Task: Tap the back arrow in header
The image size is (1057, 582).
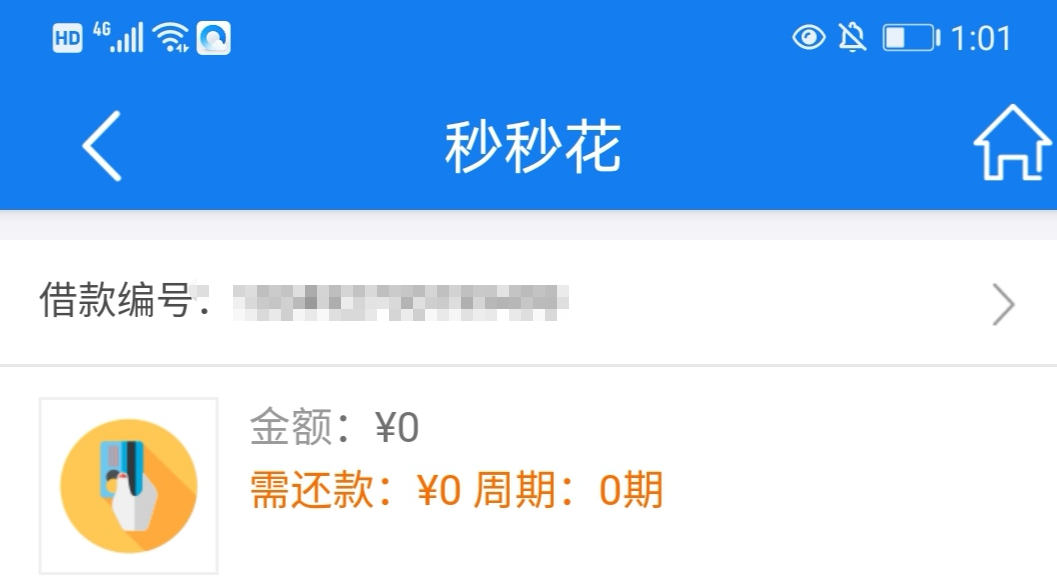Action: 102,146
